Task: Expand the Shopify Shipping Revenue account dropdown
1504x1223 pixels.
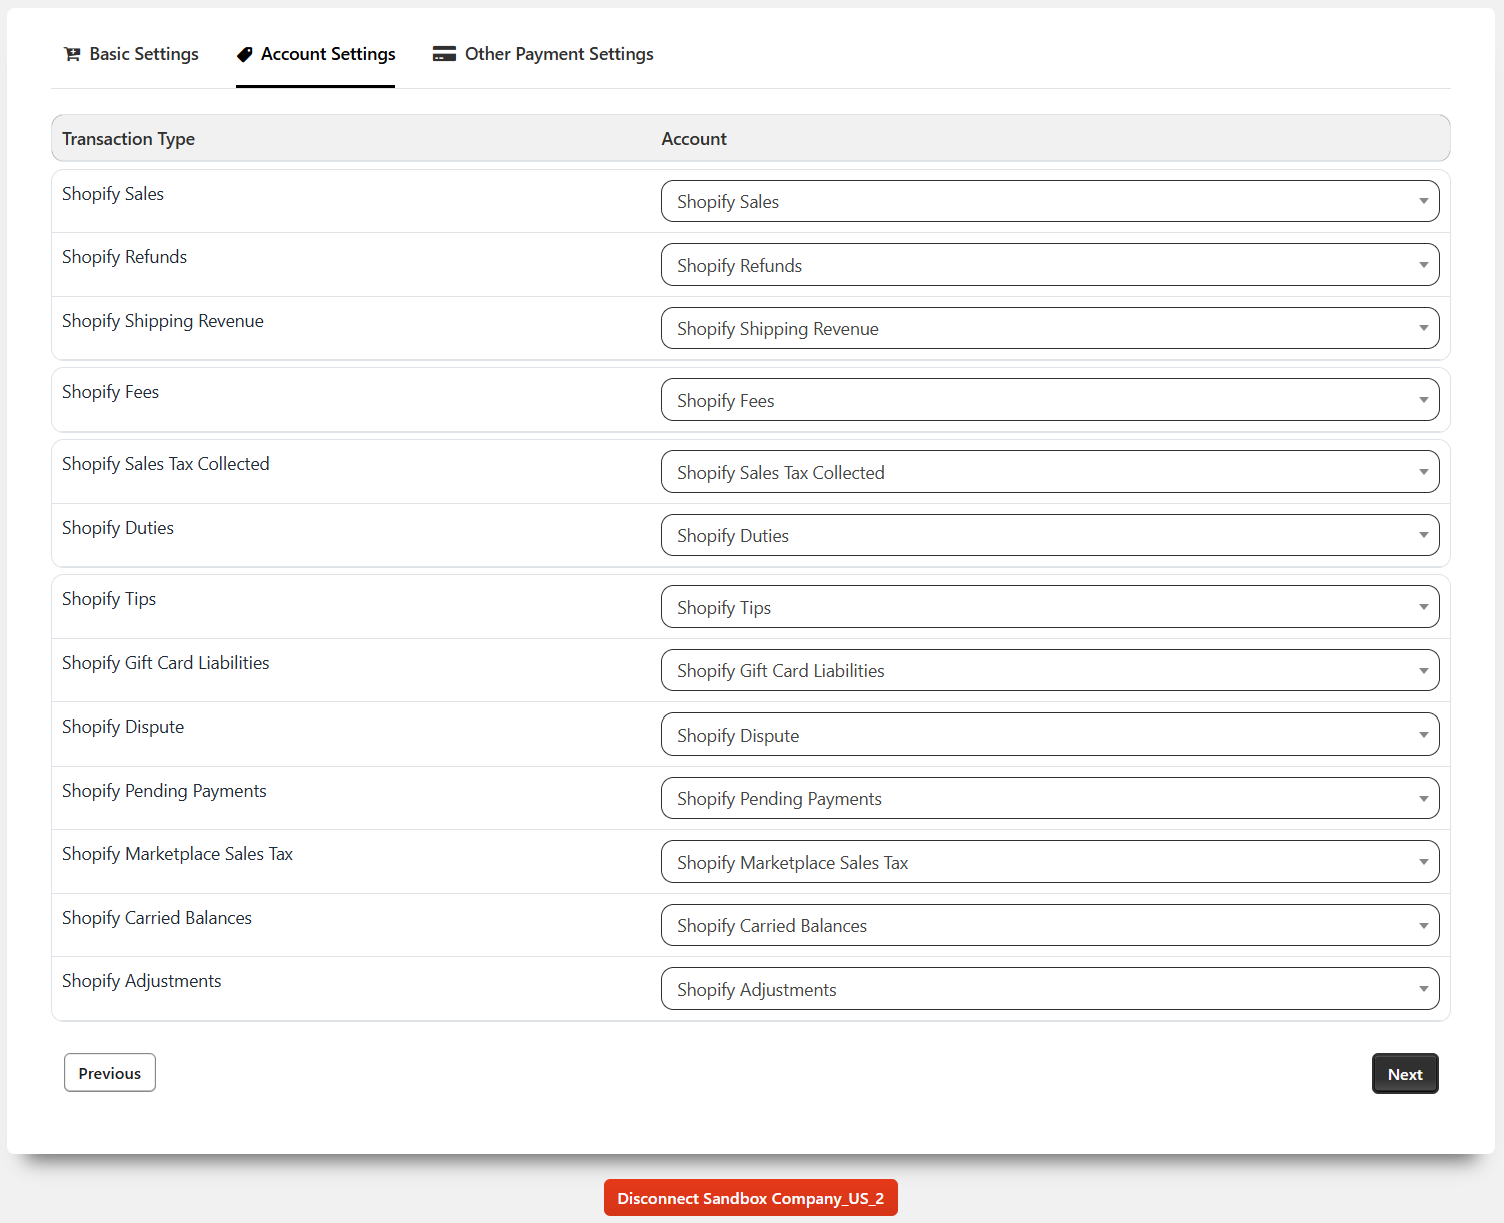Action: [1050, 328]
